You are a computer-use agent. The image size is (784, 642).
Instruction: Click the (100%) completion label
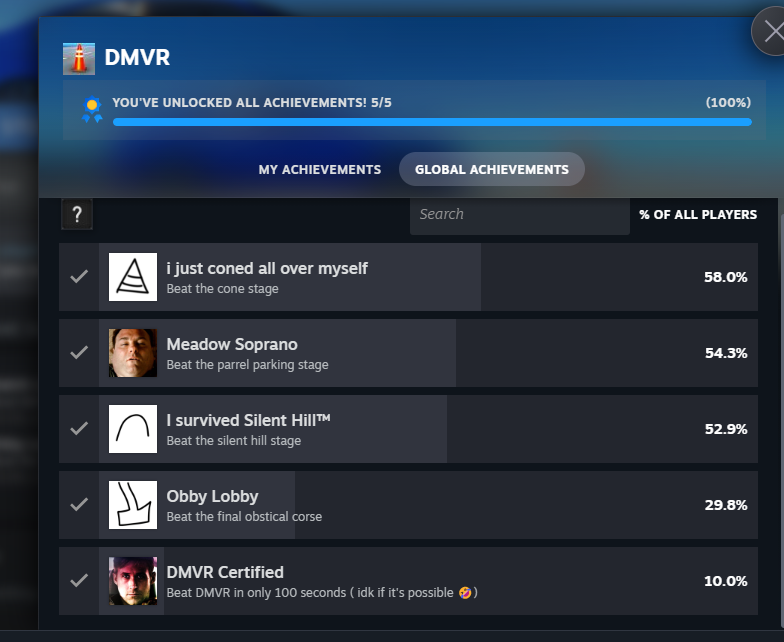pyautogui.click(x=728, y=102)
